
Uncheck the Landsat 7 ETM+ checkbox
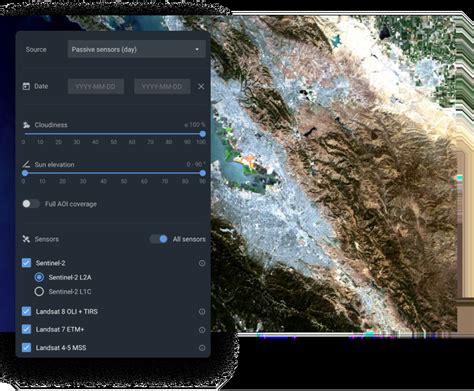tap(26, 329)
